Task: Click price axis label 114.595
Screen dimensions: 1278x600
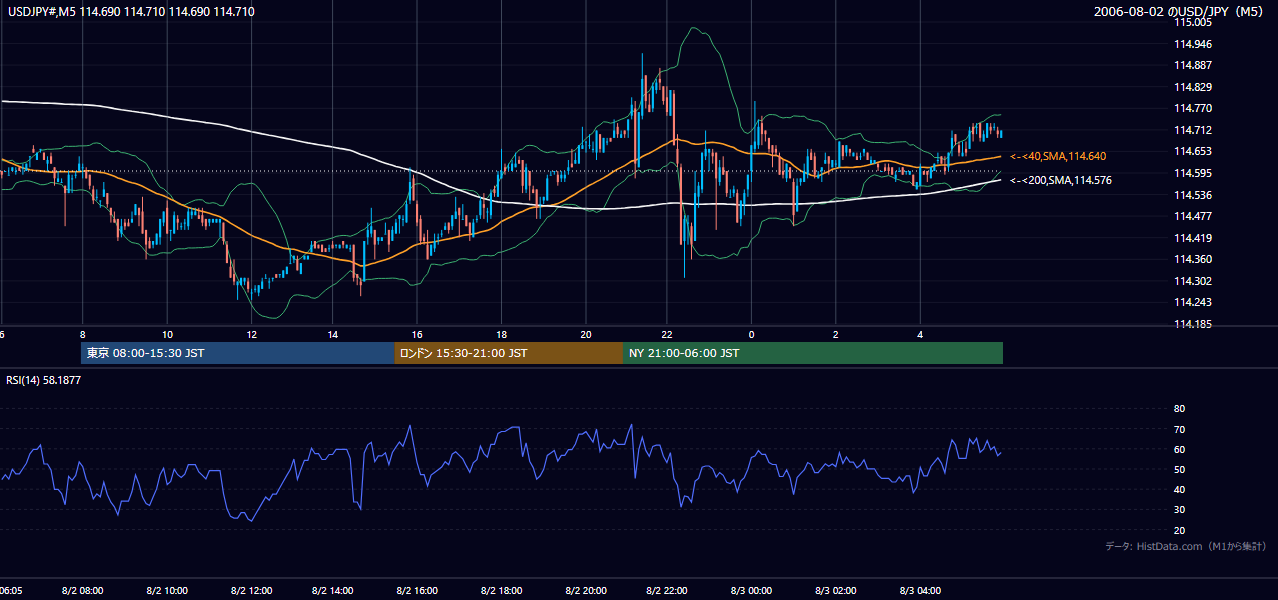Action: pyautogui.click(x=1194, y=173)
